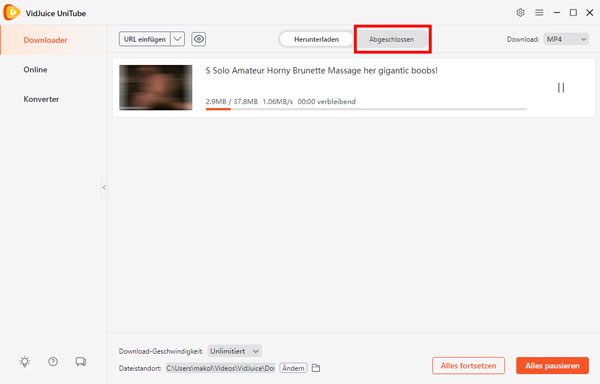Open the MP4 download format dropdown
This screenshot has height=384, width=600.
[566, 39]
